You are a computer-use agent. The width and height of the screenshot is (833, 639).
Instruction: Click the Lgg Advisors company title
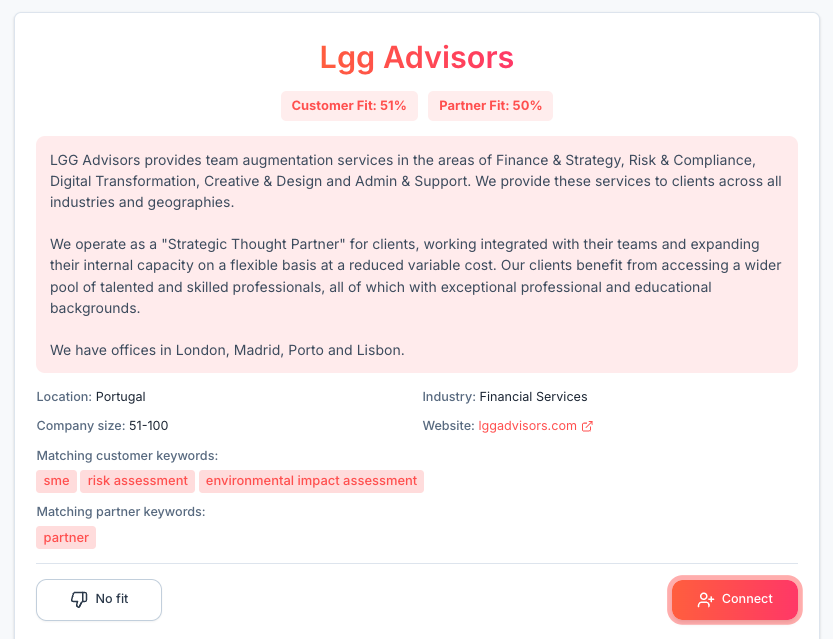tap(416, 57)
